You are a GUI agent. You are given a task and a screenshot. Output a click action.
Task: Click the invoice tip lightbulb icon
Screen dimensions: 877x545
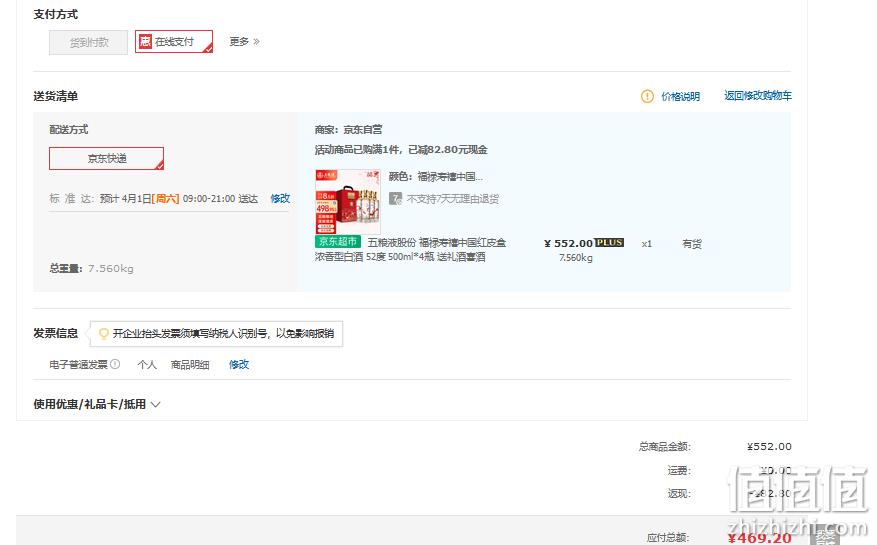(103, 333)
